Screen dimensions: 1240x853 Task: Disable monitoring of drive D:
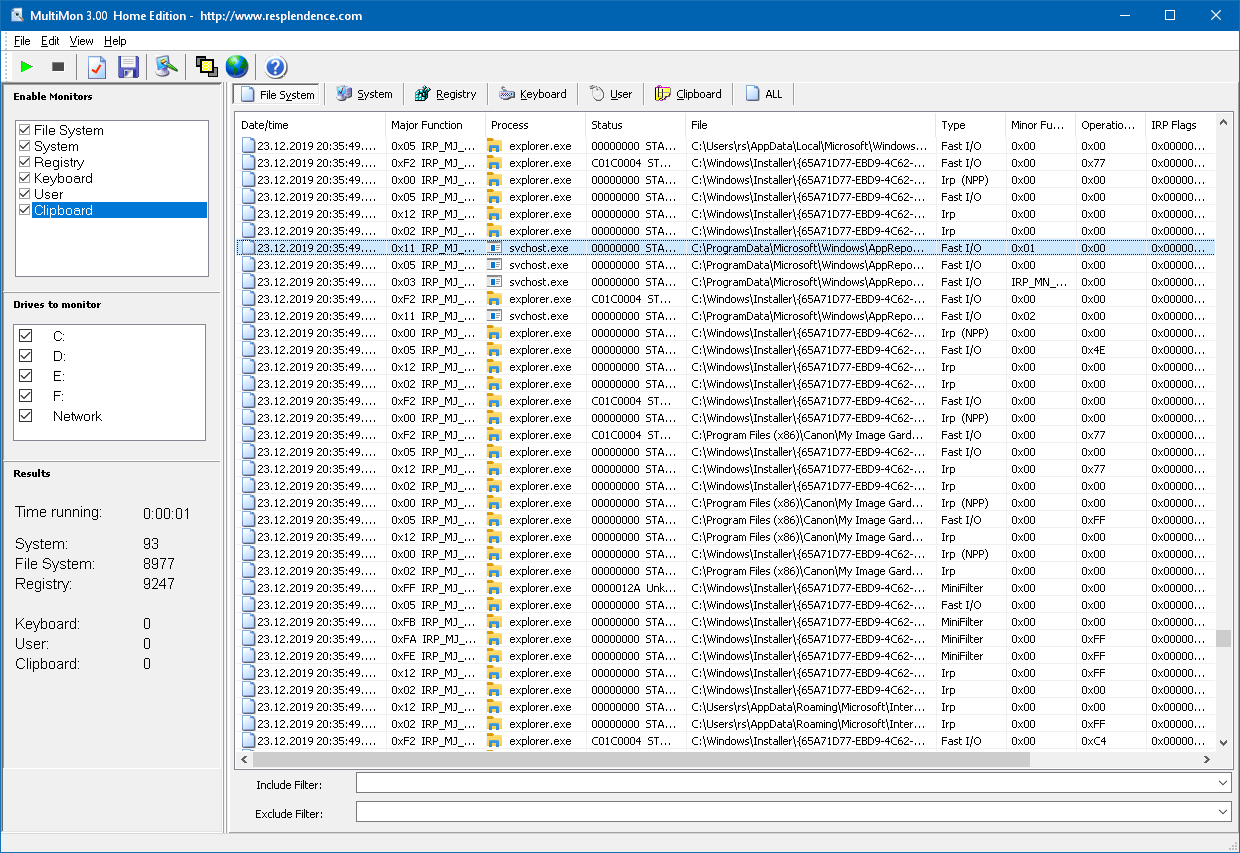(26, 356)
